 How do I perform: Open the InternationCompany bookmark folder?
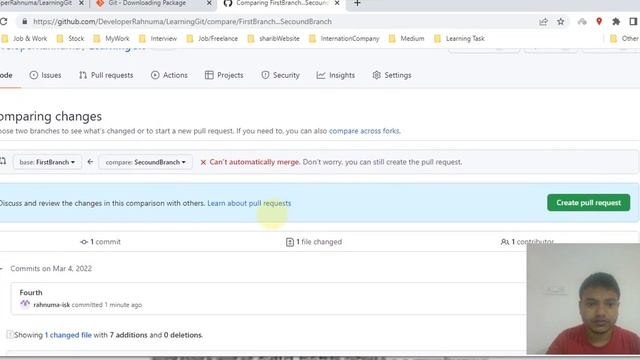(344, 39)
